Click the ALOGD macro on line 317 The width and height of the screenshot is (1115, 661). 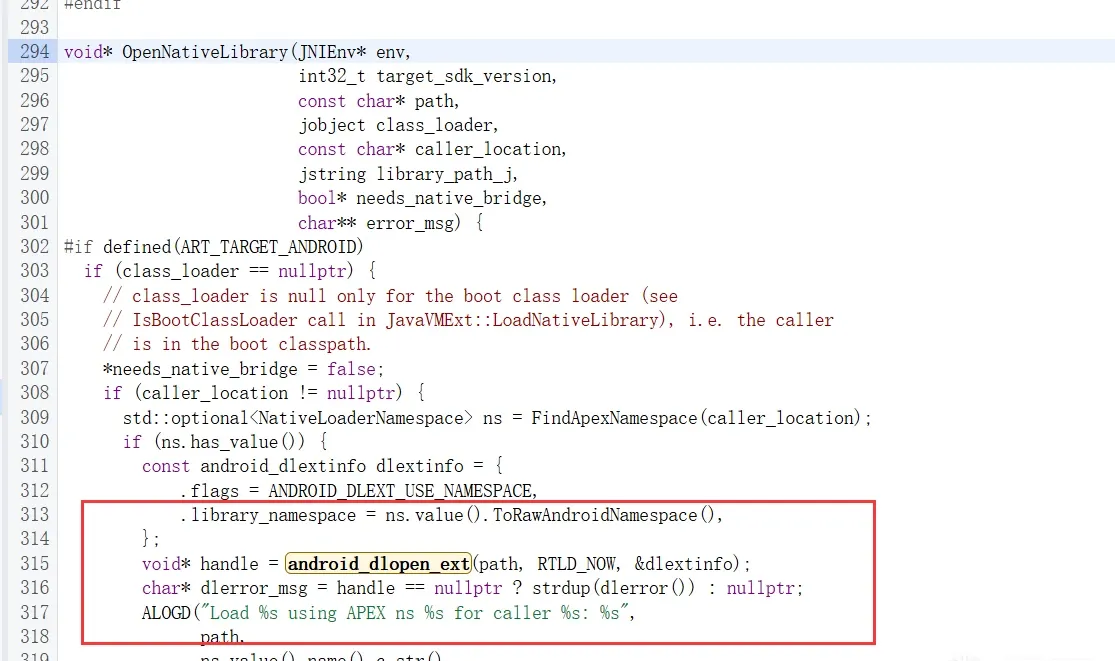tap(166, 613)
